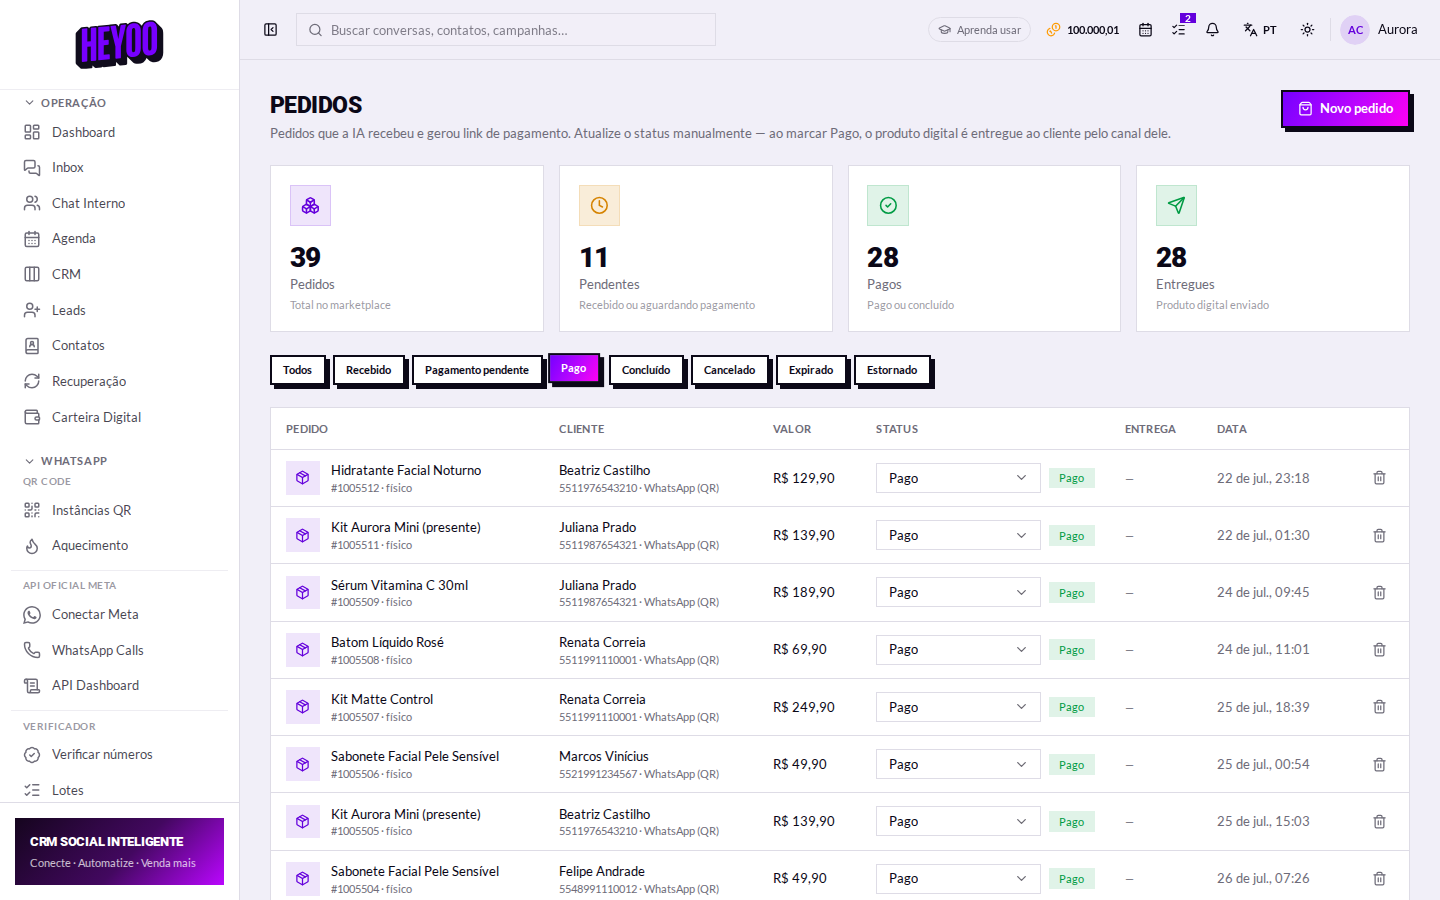Filter orders by Recebido
The image size is (1440, 900).
(x=368, y=370)
